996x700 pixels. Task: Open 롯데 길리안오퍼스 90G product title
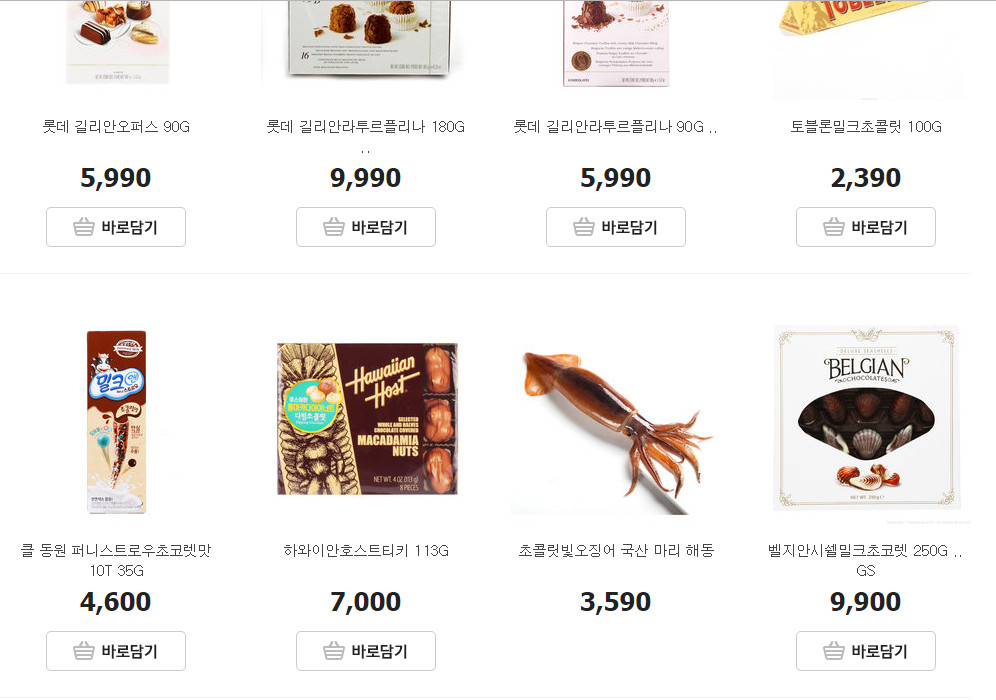point(116,126)
